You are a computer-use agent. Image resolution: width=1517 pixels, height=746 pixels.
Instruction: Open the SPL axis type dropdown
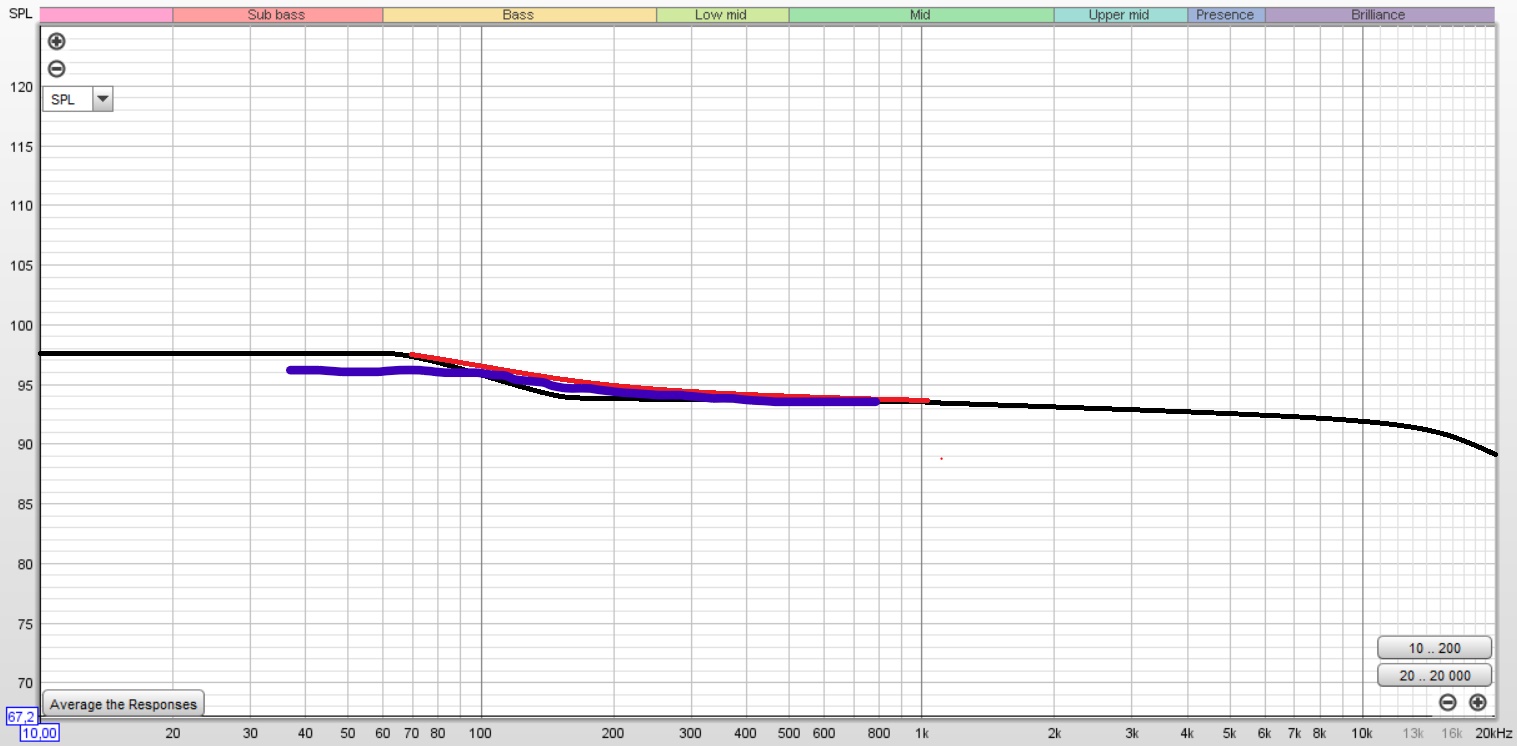click(x=102, y=99)
